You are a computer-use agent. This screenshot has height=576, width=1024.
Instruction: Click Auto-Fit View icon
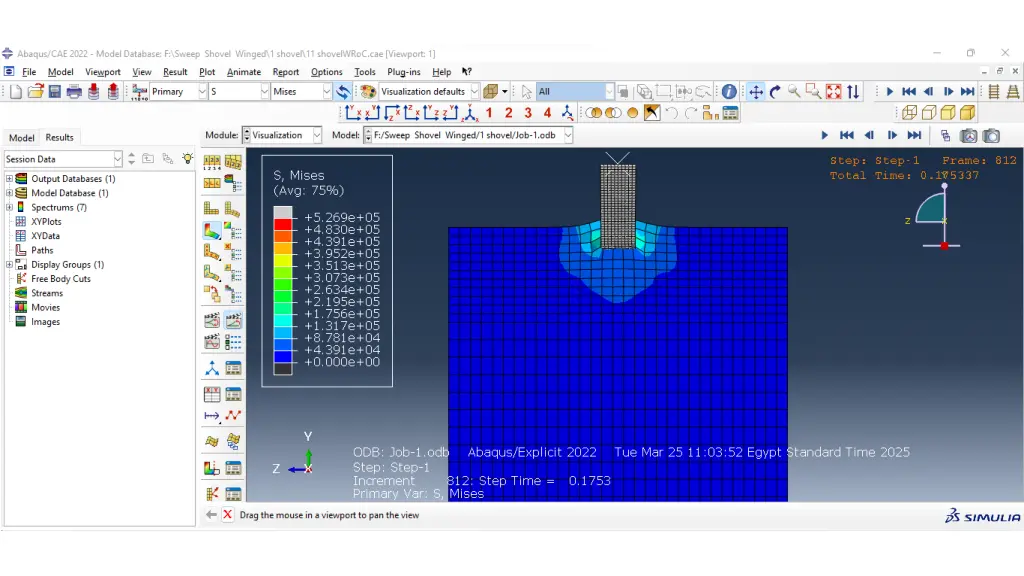pyautogui.click(x=833, y=92)
